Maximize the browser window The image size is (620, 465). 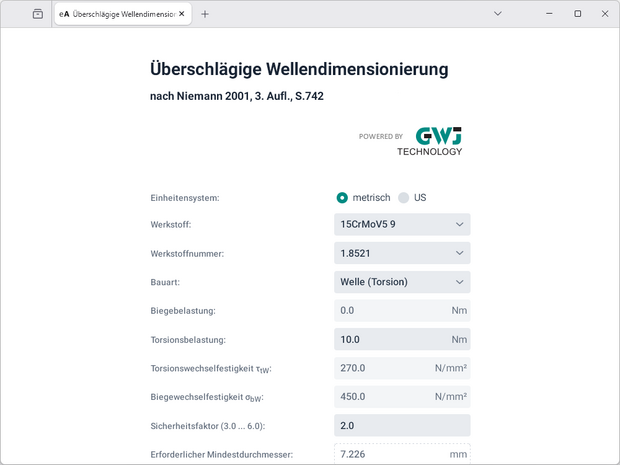click(577, 14)
